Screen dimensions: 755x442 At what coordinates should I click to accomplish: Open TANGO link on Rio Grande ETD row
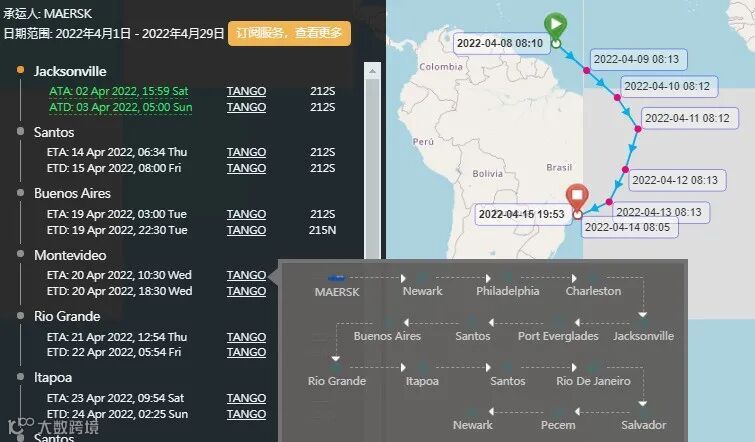click(246, 352)
